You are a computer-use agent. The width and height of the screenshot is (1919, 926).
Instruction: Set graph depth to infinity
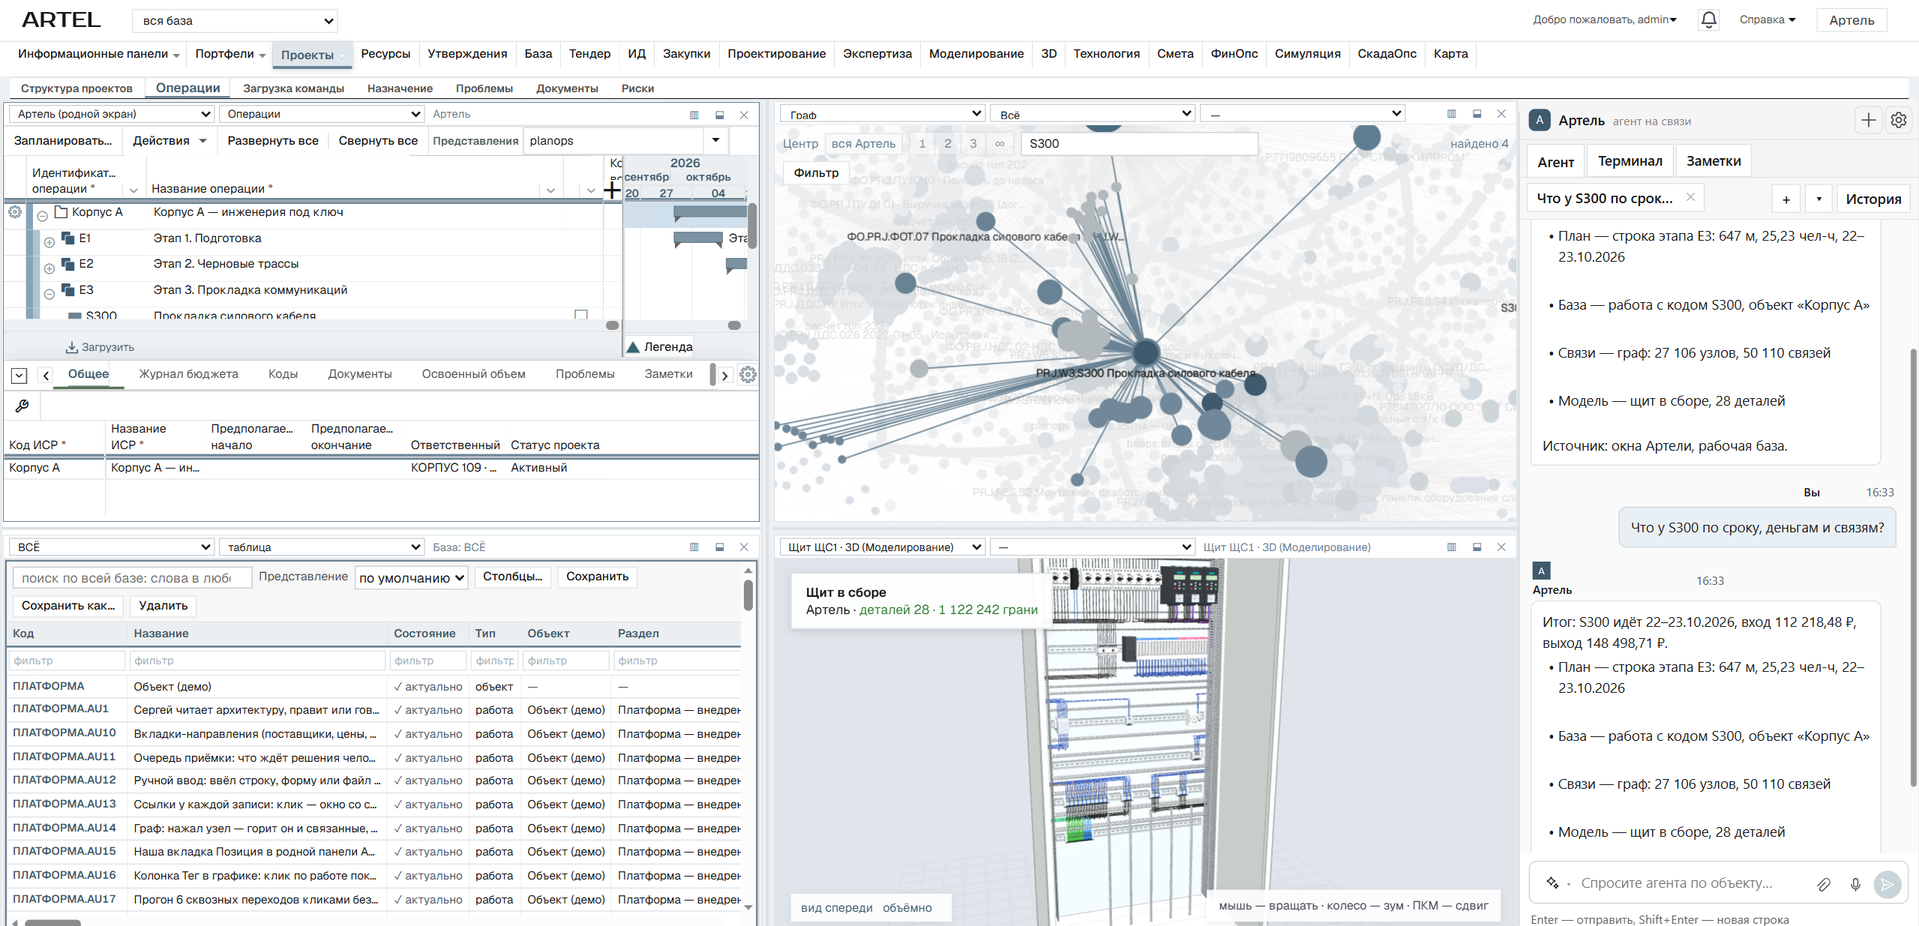click(x=999, y=143)
